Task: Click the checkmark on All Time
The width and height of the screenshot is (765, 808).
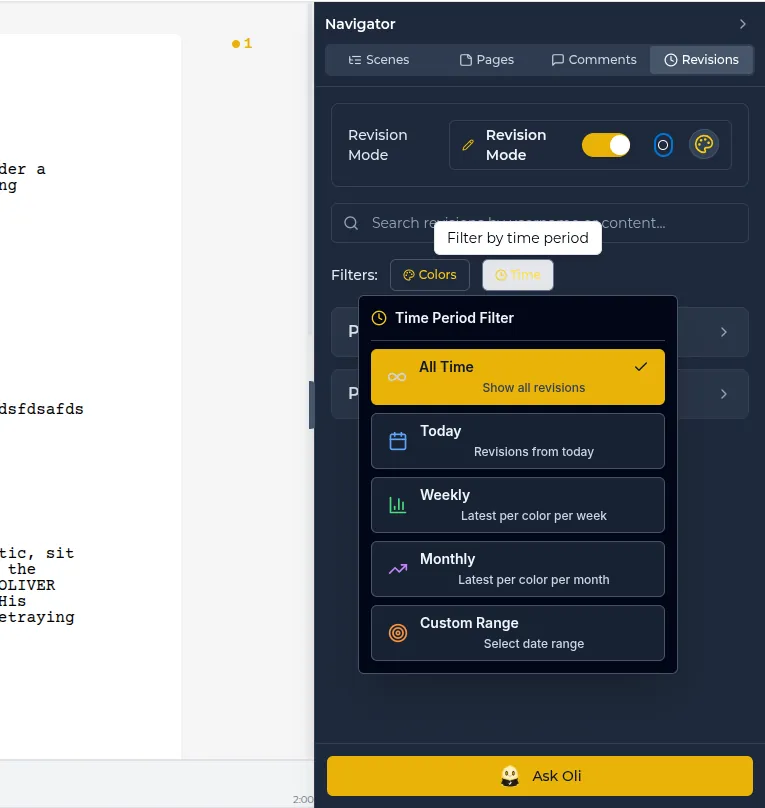Action: click(x=641, y=367)
